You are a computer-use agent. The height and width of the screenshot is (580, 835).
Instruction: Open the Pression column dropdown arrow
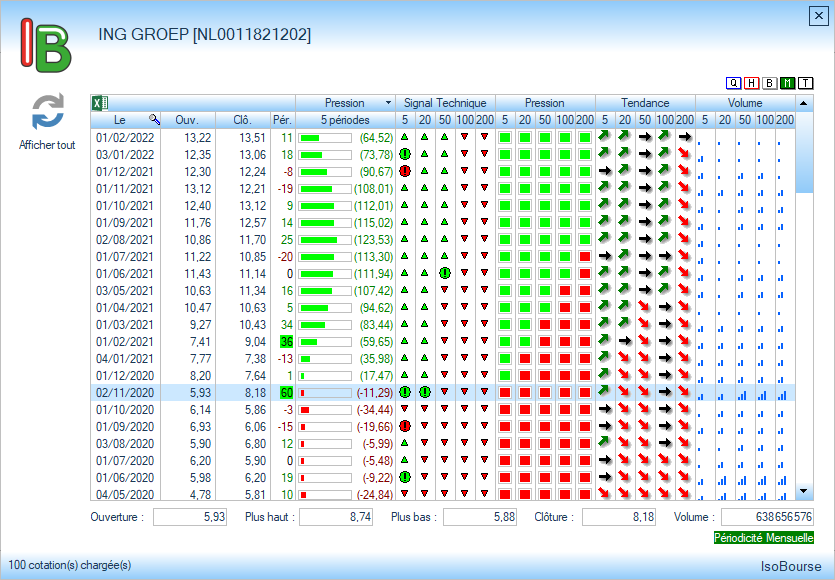[x=388, y=103]
